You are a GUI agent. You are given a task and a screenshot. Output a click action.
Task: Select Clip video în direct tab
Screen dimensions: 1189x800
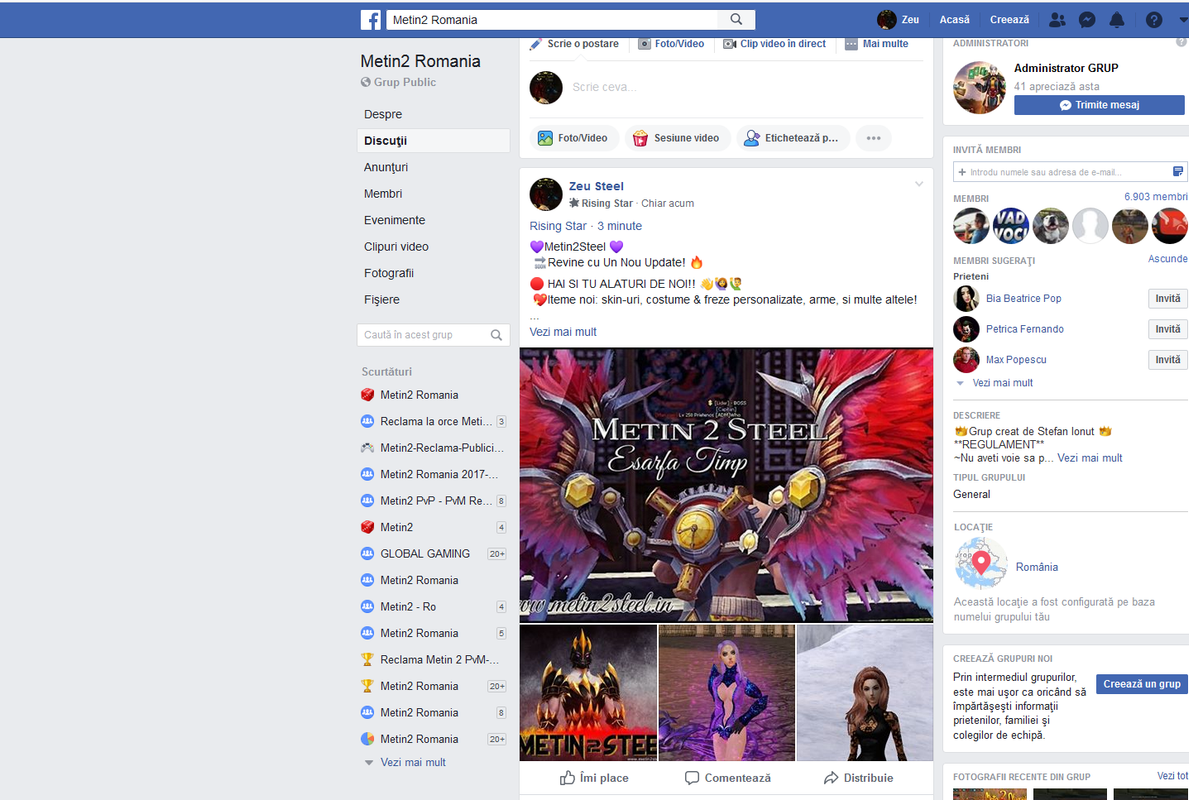pos(774,44)
